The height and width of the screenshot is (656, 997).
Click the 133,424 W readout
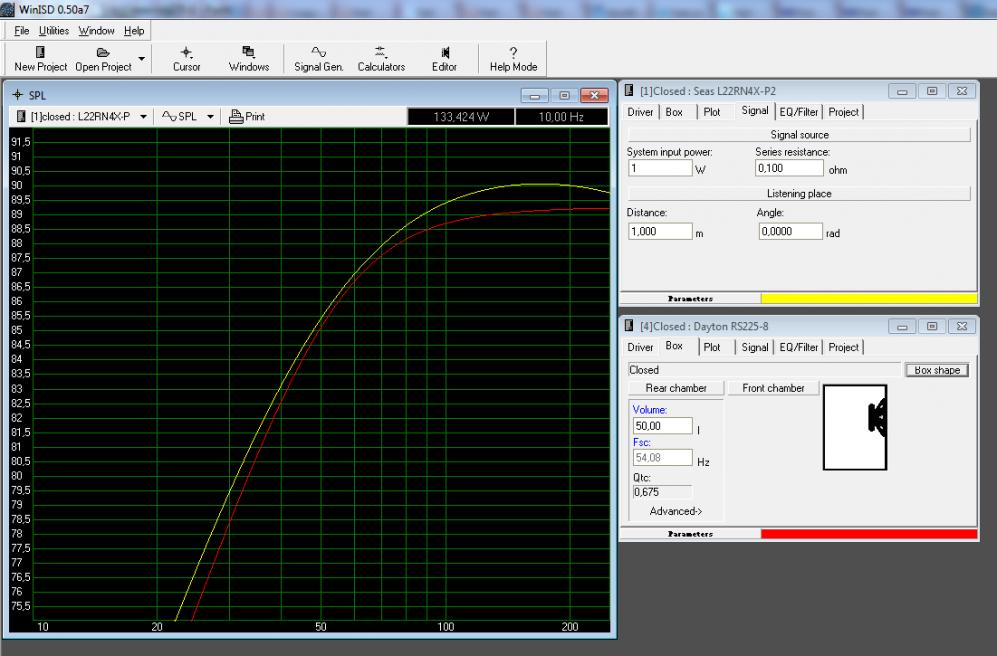pos(461,117)
